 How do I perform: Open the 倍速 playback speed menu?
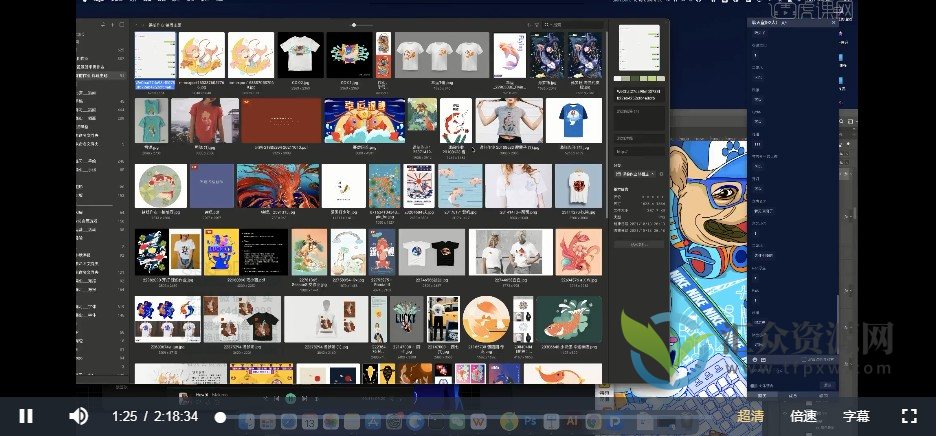pos(803,416)
